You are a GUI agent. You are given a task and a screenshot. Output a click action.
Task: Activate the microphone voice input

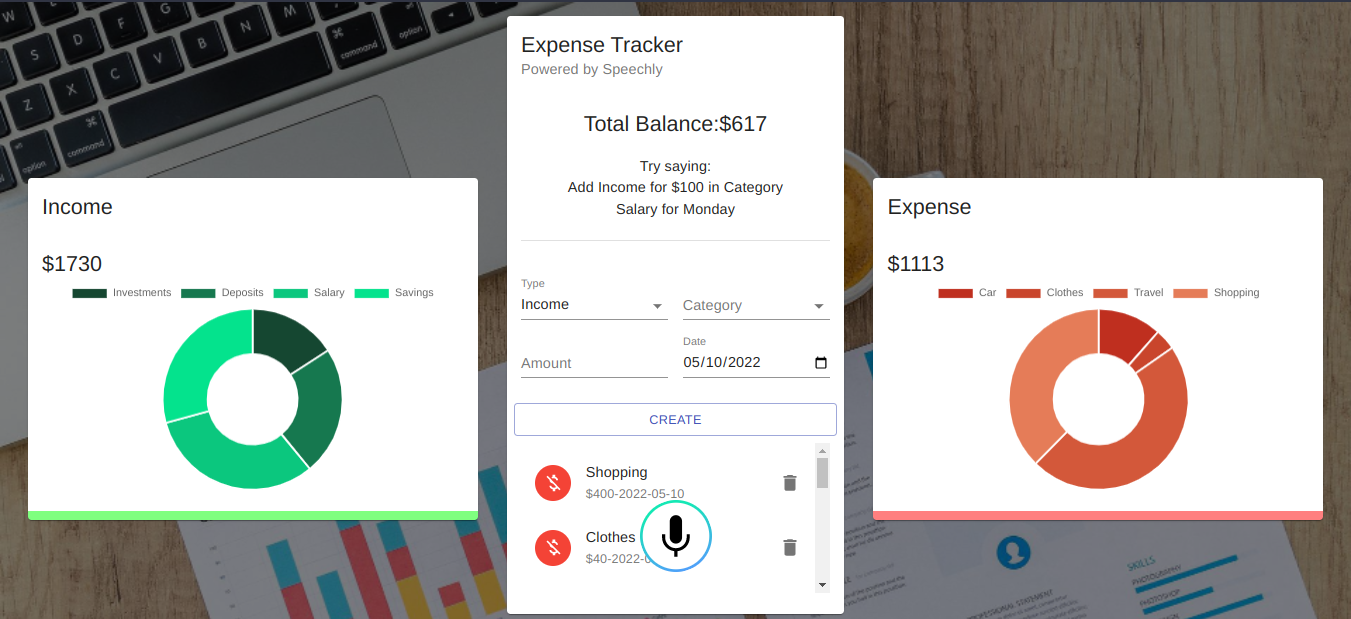point(675,535)
